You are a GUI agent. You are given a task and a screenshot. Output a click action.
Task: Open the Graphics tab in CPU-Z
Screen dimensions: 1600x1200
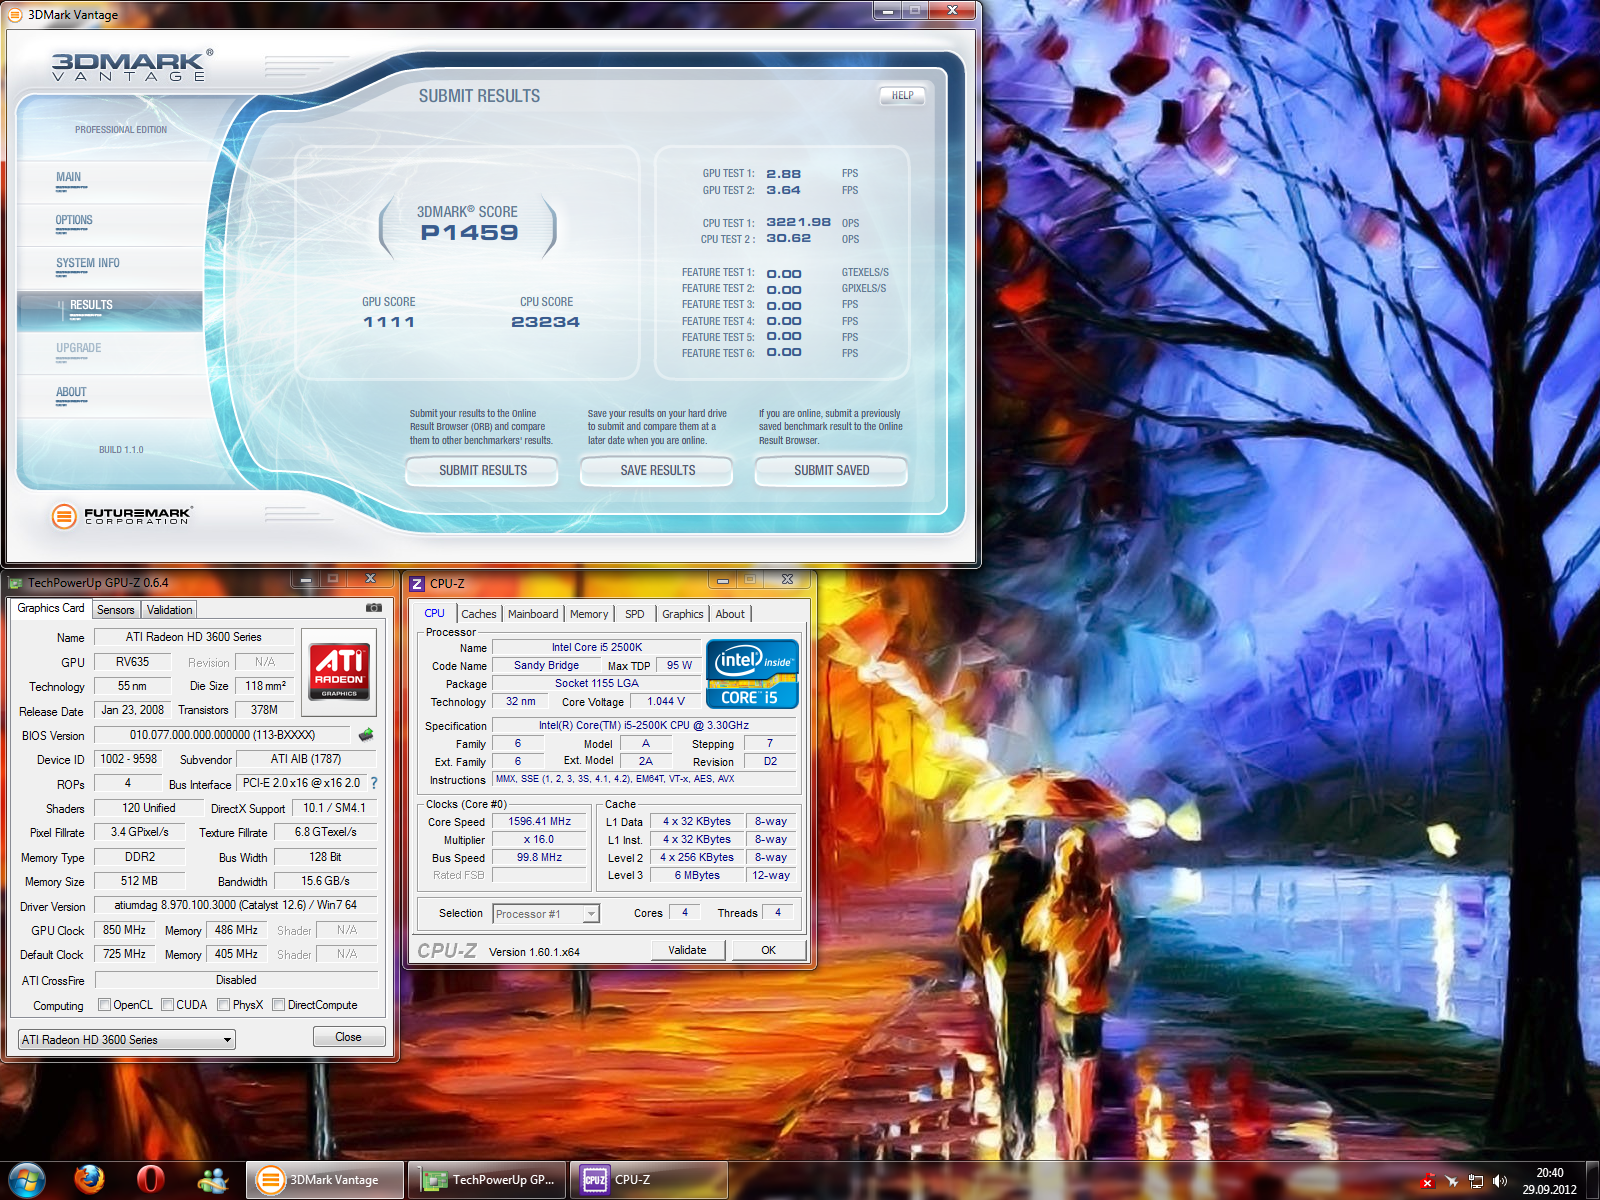click(683, 614)
